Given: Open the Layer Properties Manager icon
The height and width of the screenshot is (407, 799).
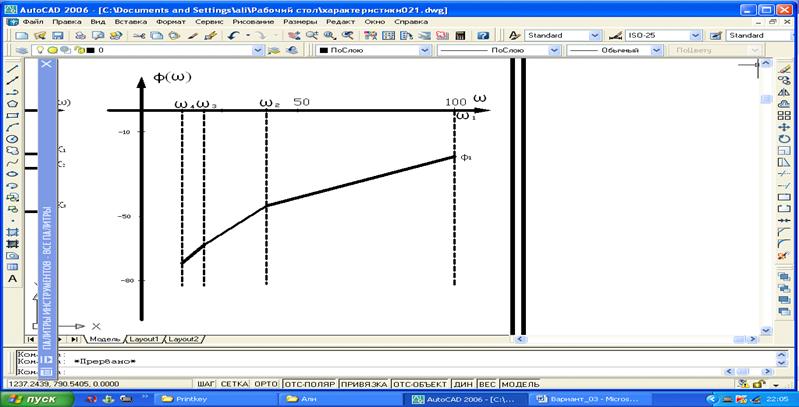Looking at the screenshot, I should 21,50.
